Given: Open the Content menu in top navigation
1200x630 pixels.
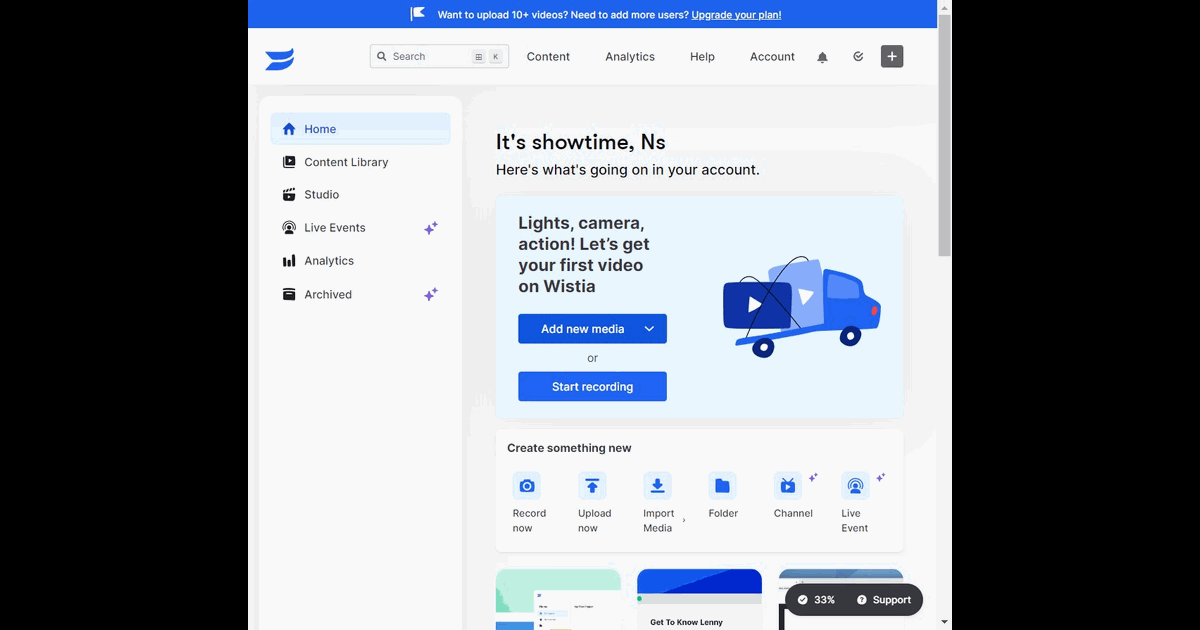Looking at the screenshot, I should (548, 57).
